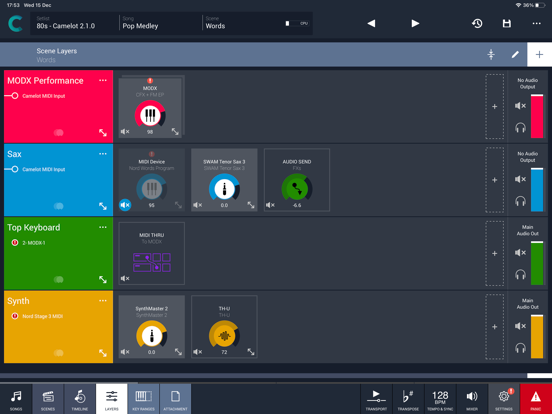
Task: Expand the MODX module view
Action: (x=175, y=132)
